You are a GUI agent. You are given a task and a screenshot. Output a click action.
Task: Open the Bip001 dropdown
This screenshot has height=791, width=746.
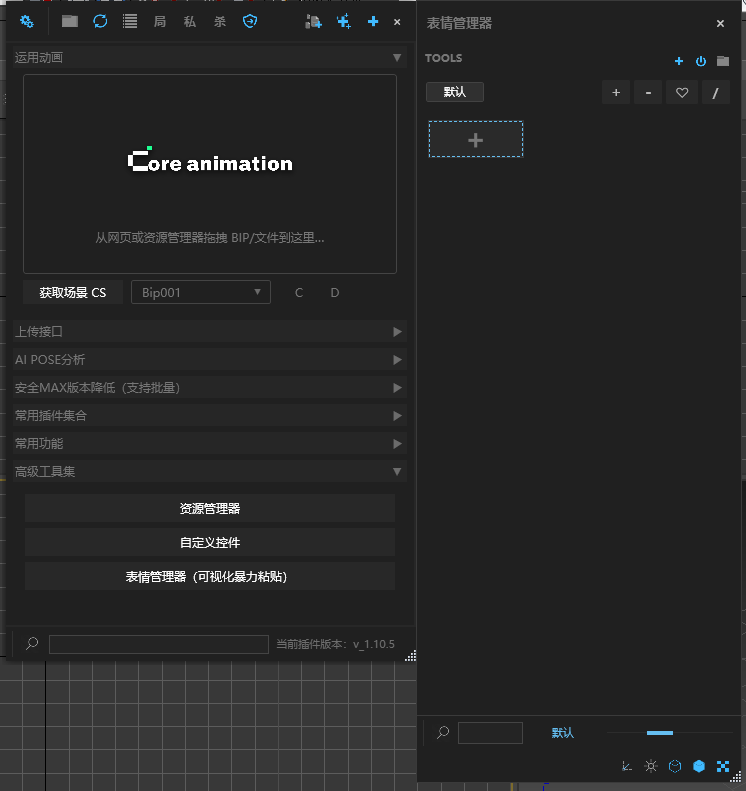[x=201, y=293]
